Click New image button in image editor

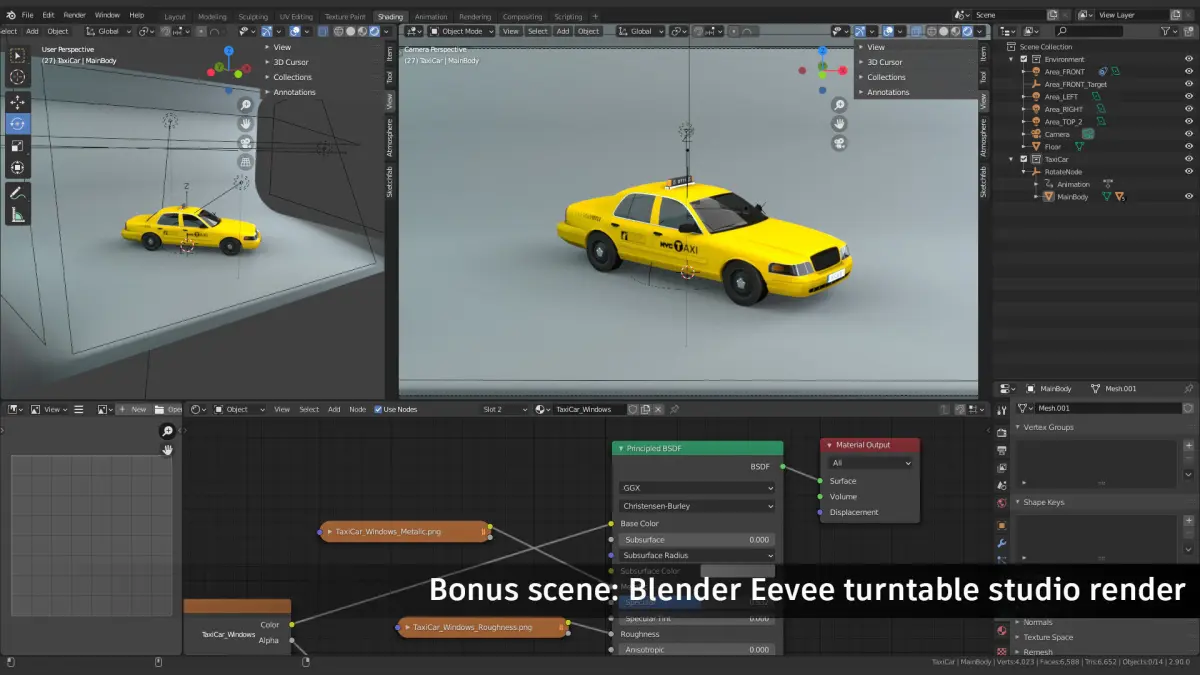[133, 409]
